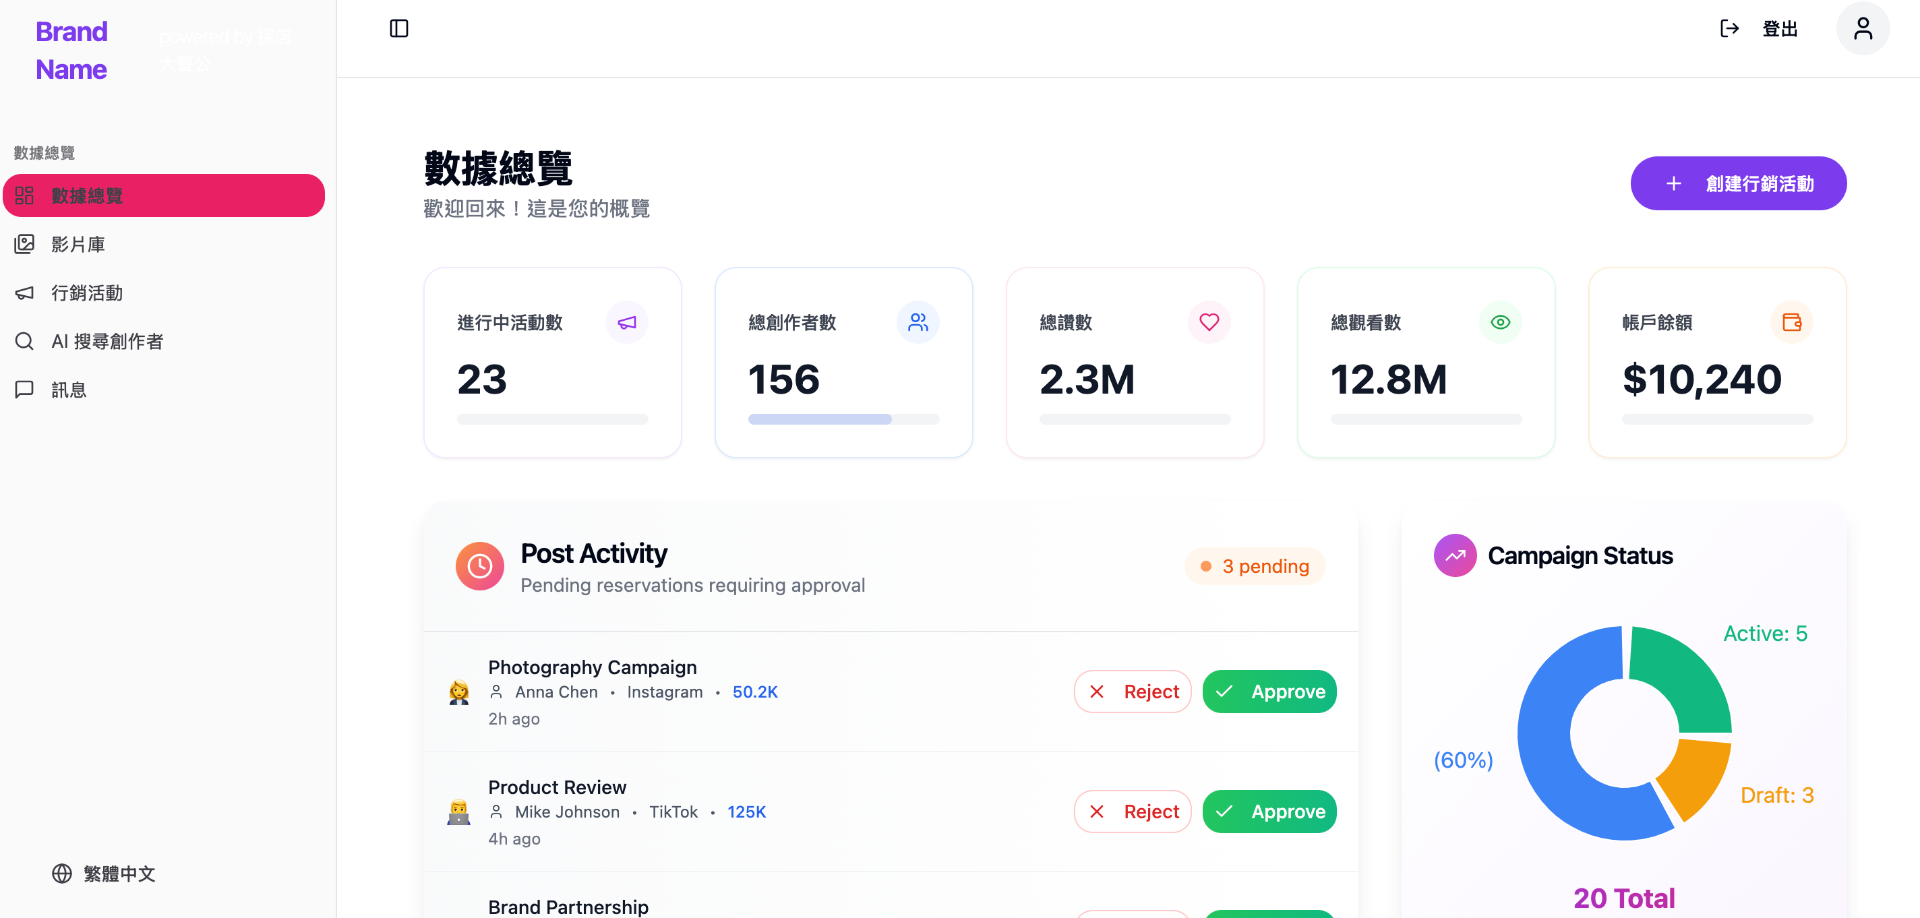The image size is (1920, 918).
Task: Click the globe language icon
Action: pyautogui.click(x=62, y=873)
